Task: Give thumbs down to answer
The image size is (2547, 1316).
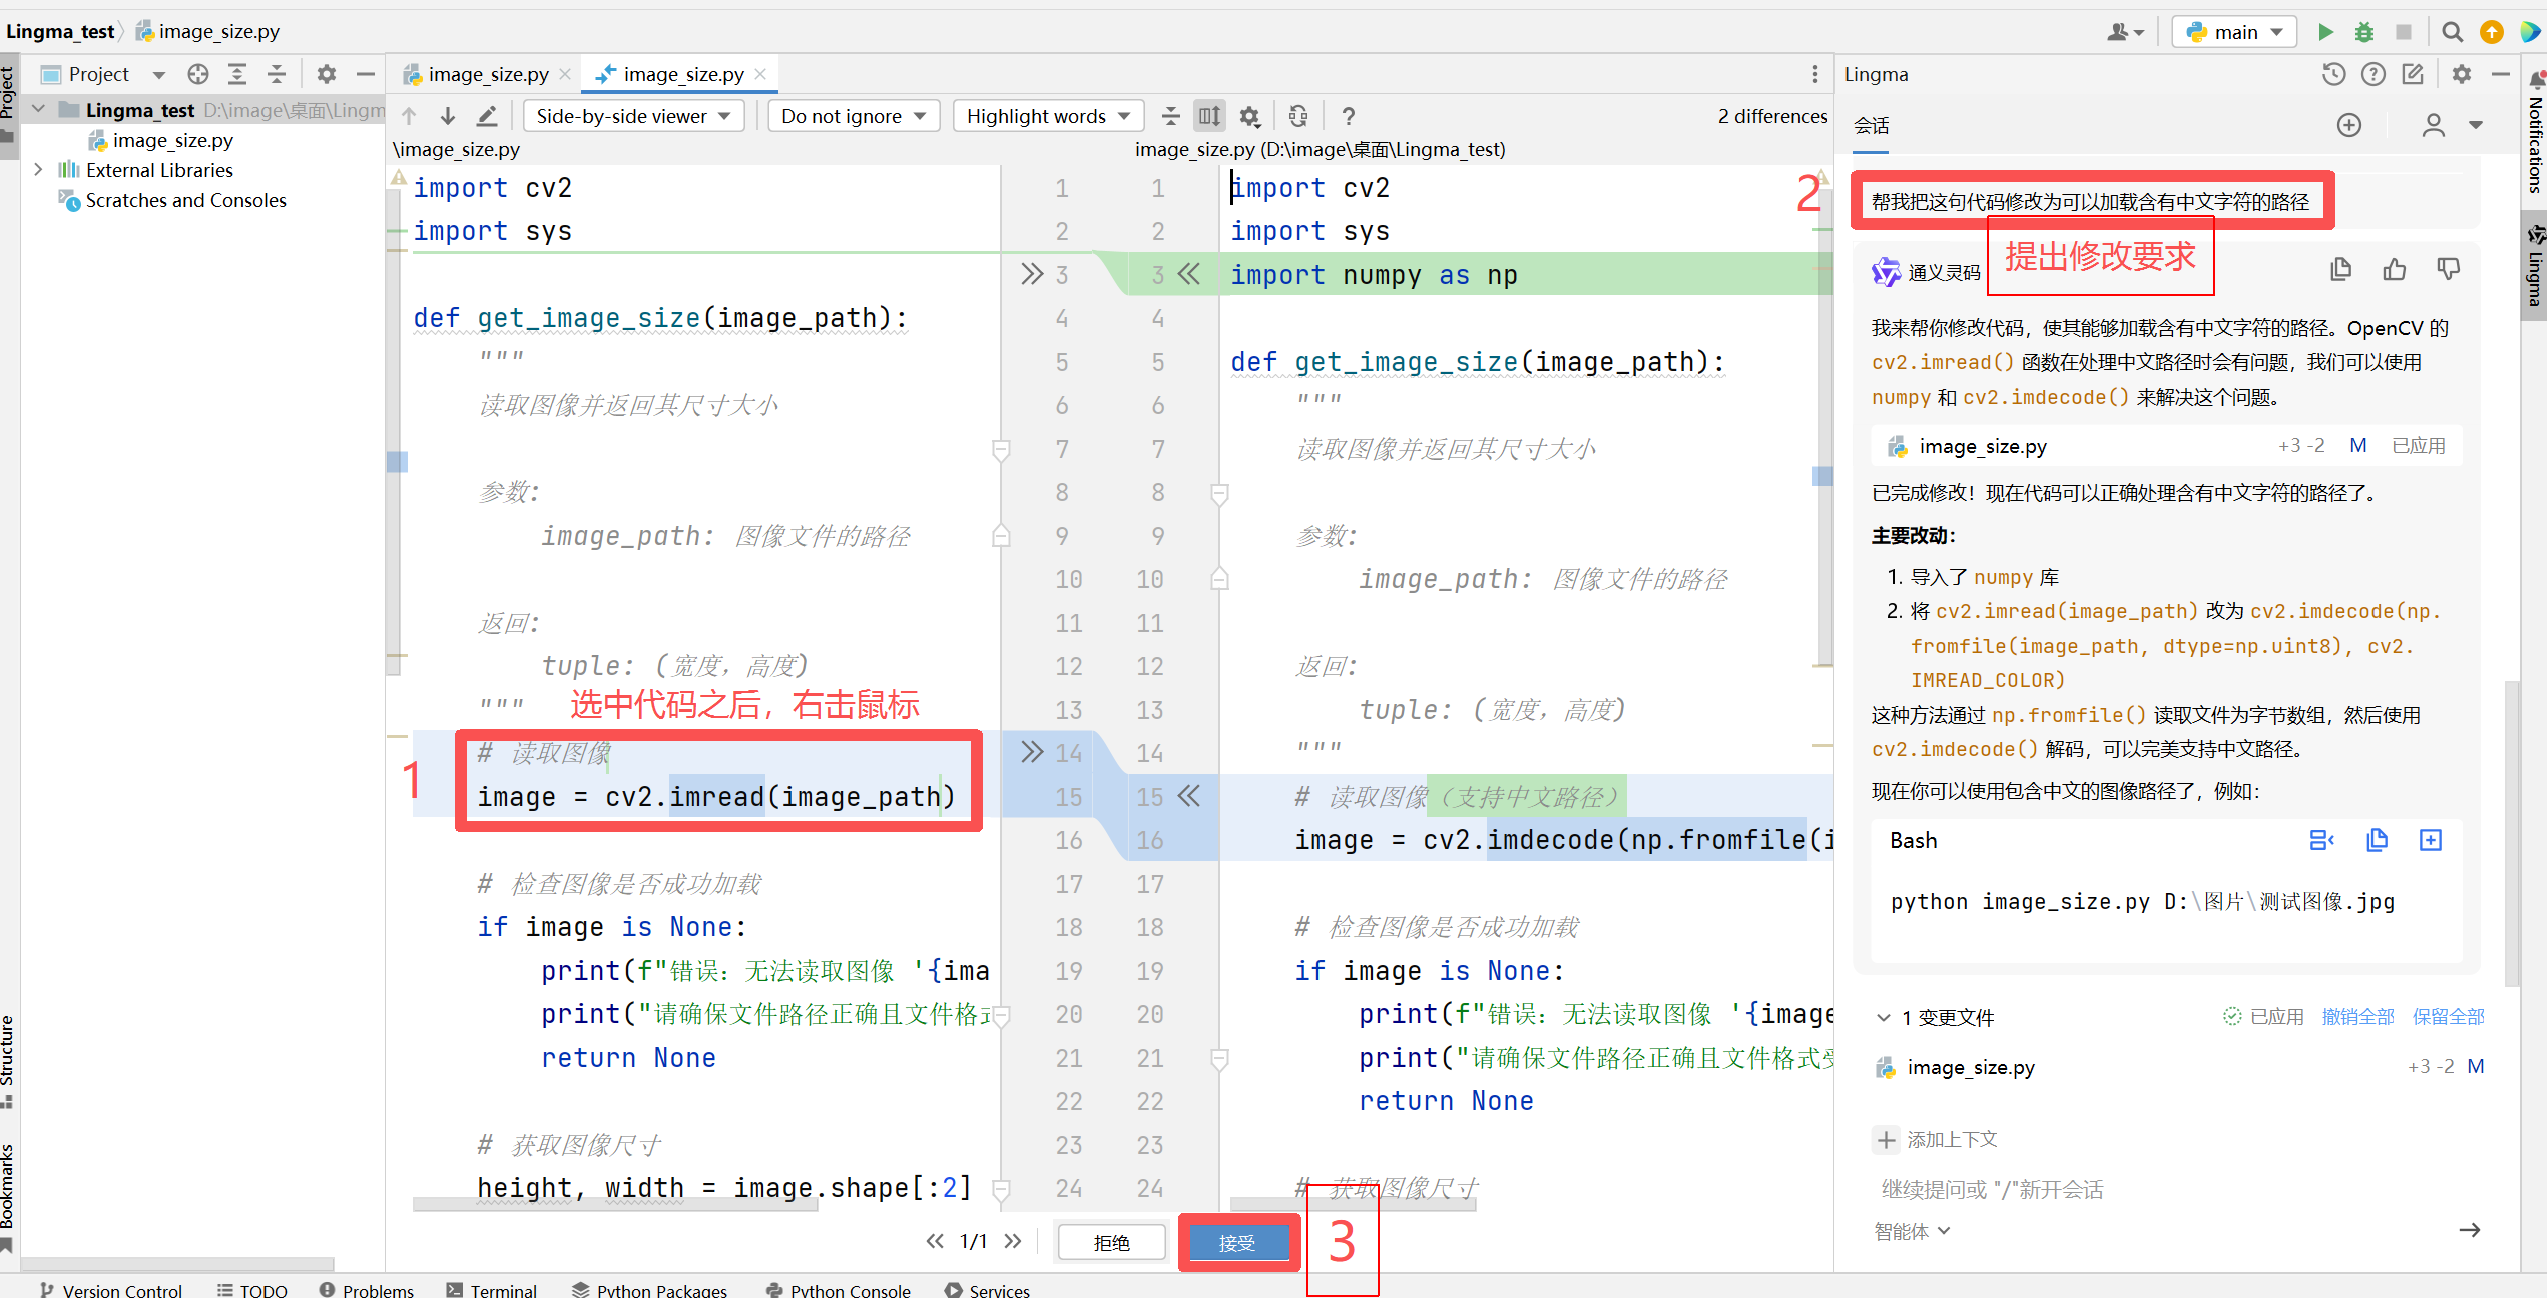Action: pos(2449,269)
